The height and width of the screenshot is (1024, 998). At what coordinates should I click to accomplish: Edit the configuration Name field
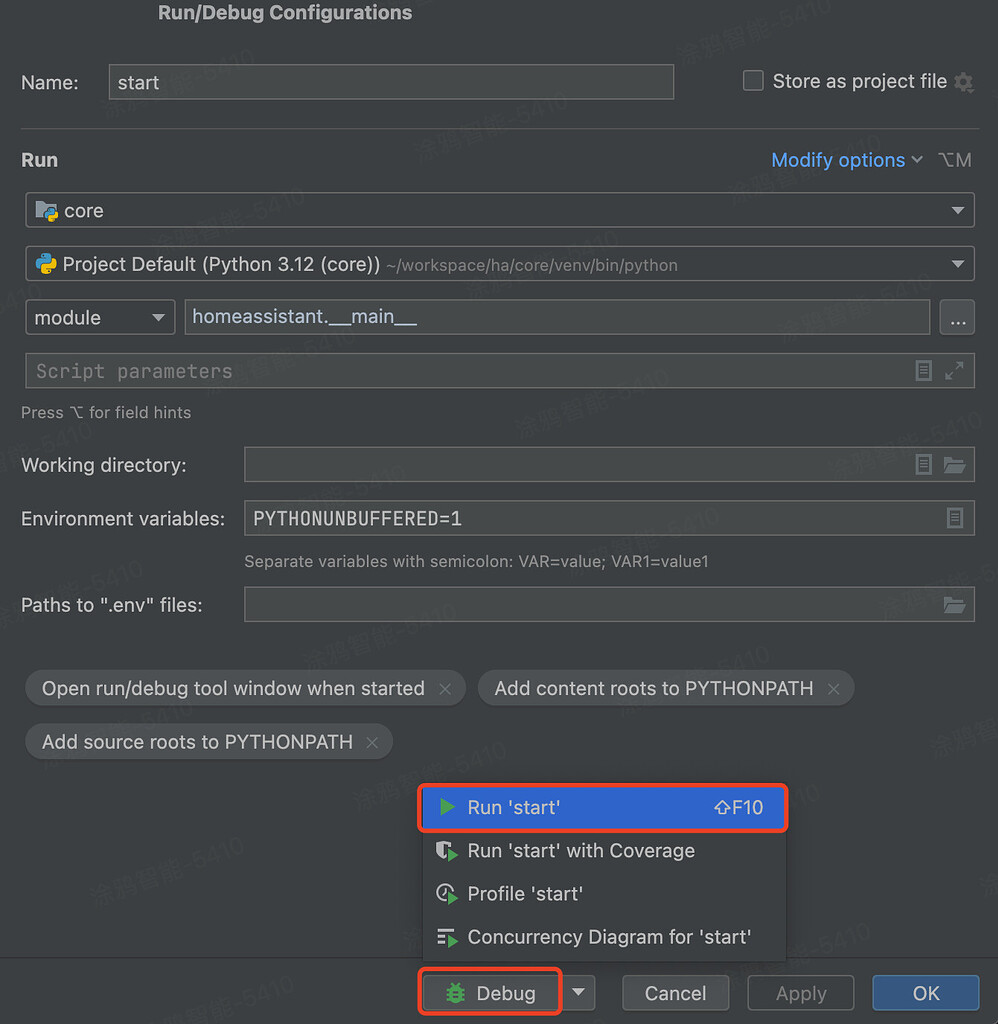pyautogui.click(x=390, y=82)
